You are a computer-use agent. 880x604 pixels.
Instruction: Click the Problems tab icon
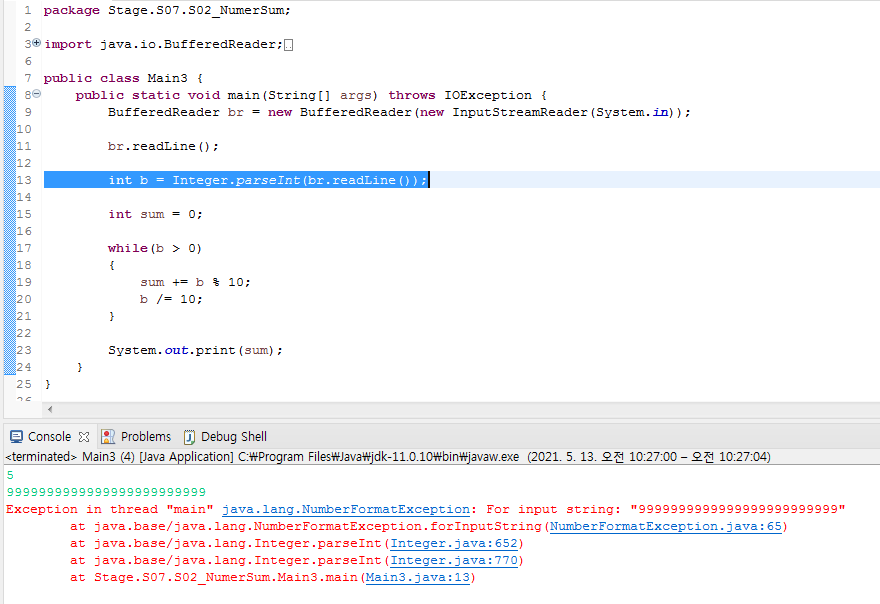108,437
